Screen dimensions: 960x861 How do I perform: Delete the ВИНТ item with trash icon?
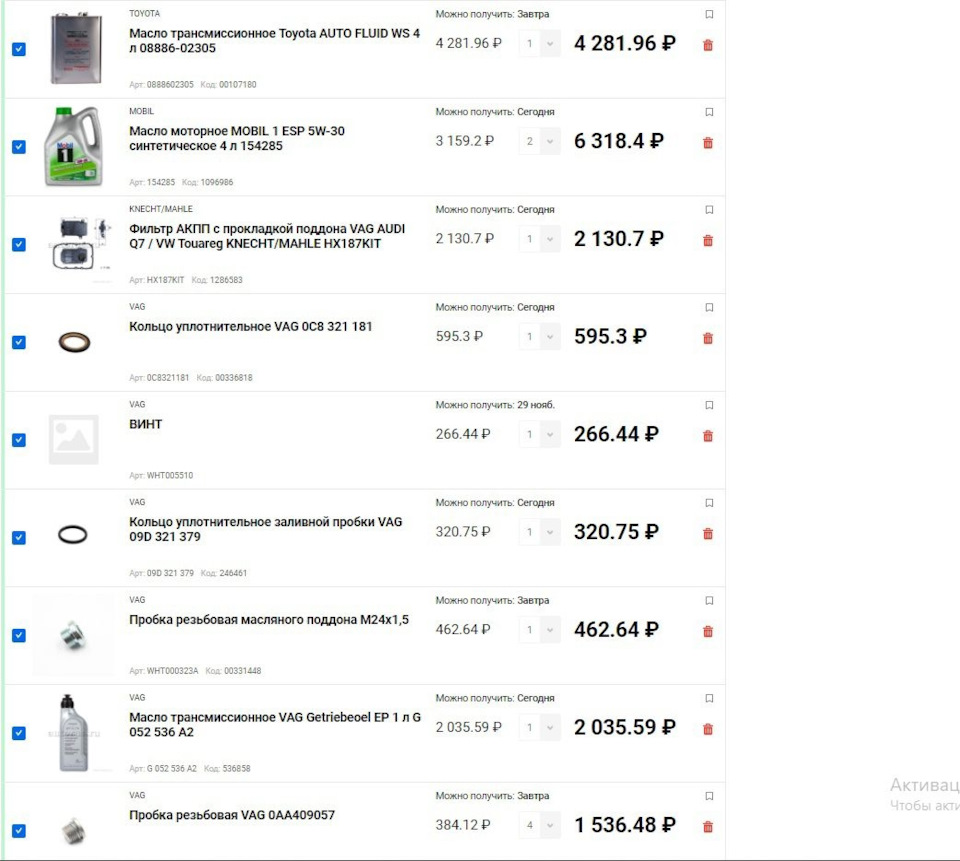click(x=708, y=436)
